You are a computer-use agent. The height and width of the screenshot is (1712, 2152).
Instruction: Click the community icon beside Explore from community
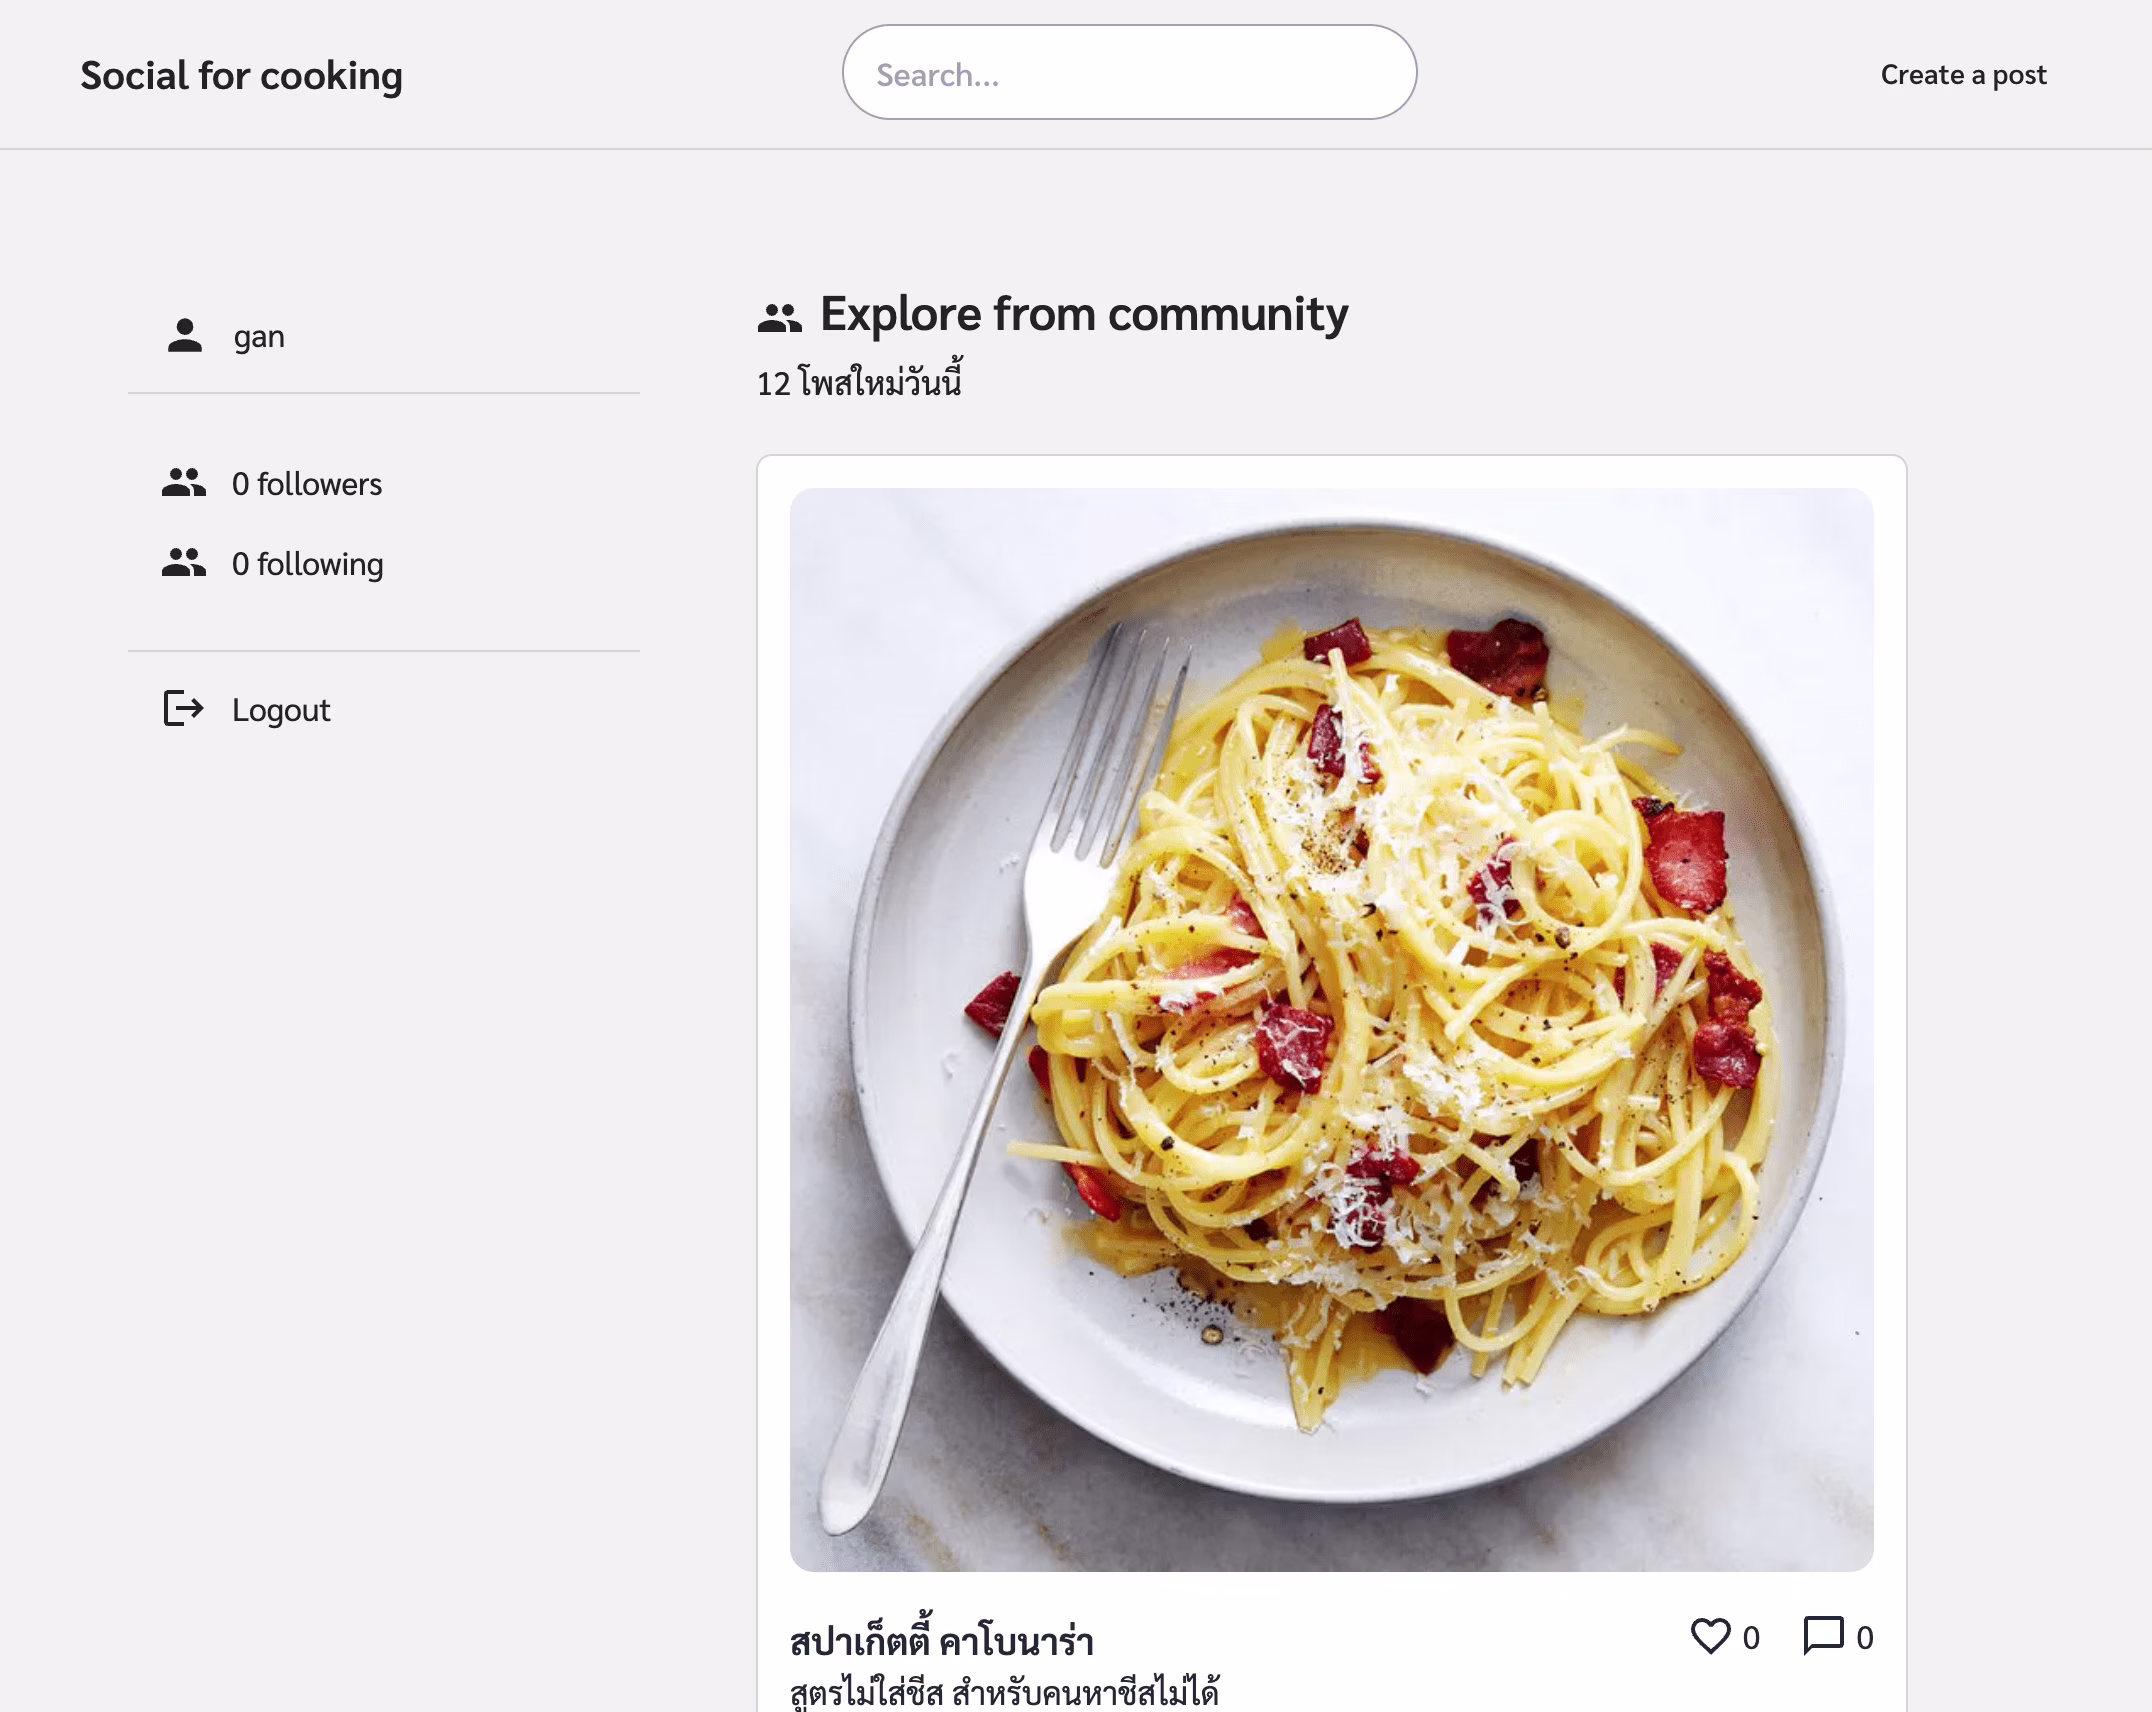[x=780, y=313]
